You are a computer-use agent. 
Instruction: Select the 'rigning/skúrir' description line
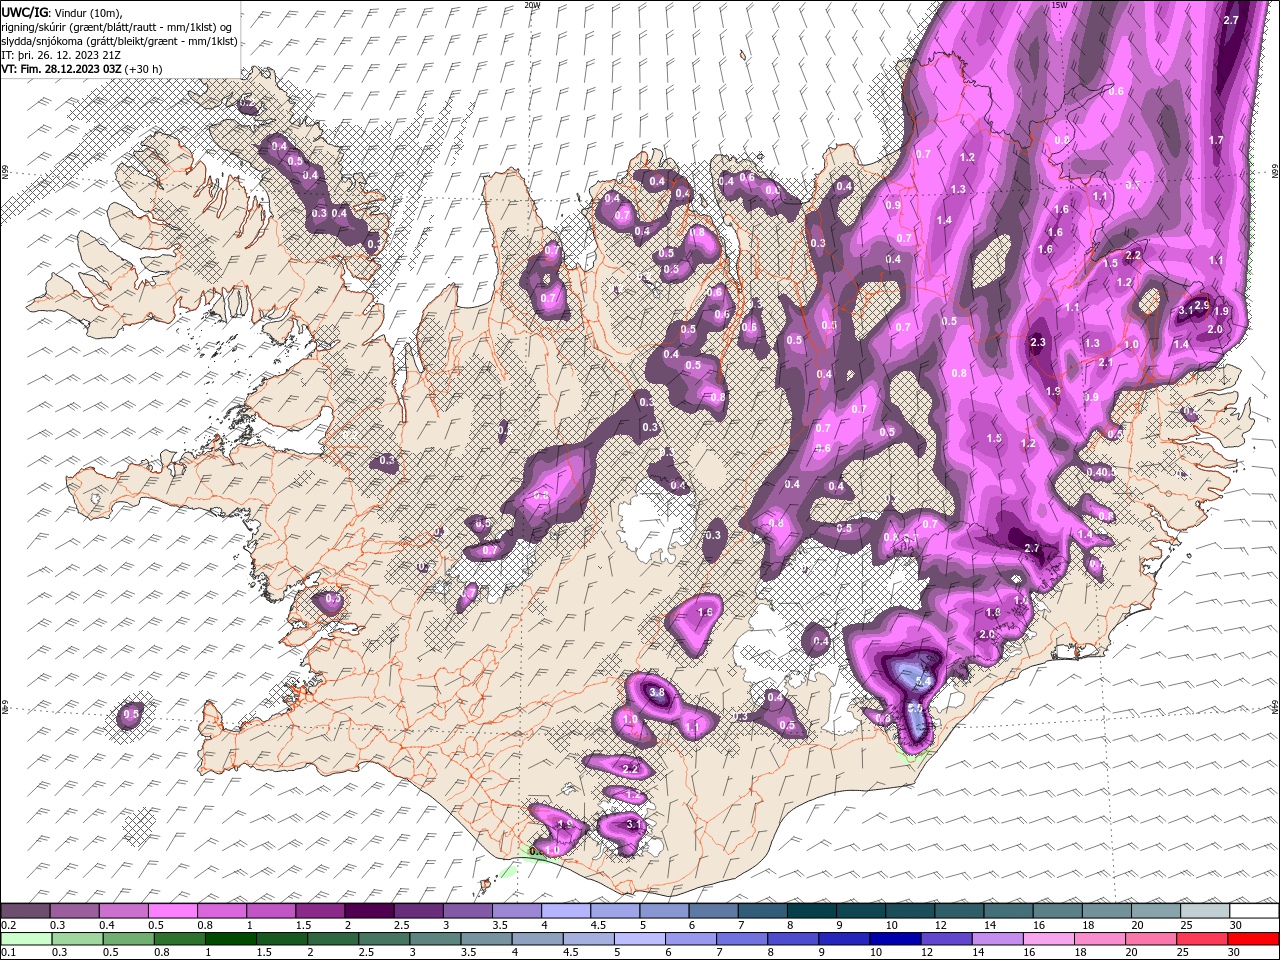click(116, 27)
